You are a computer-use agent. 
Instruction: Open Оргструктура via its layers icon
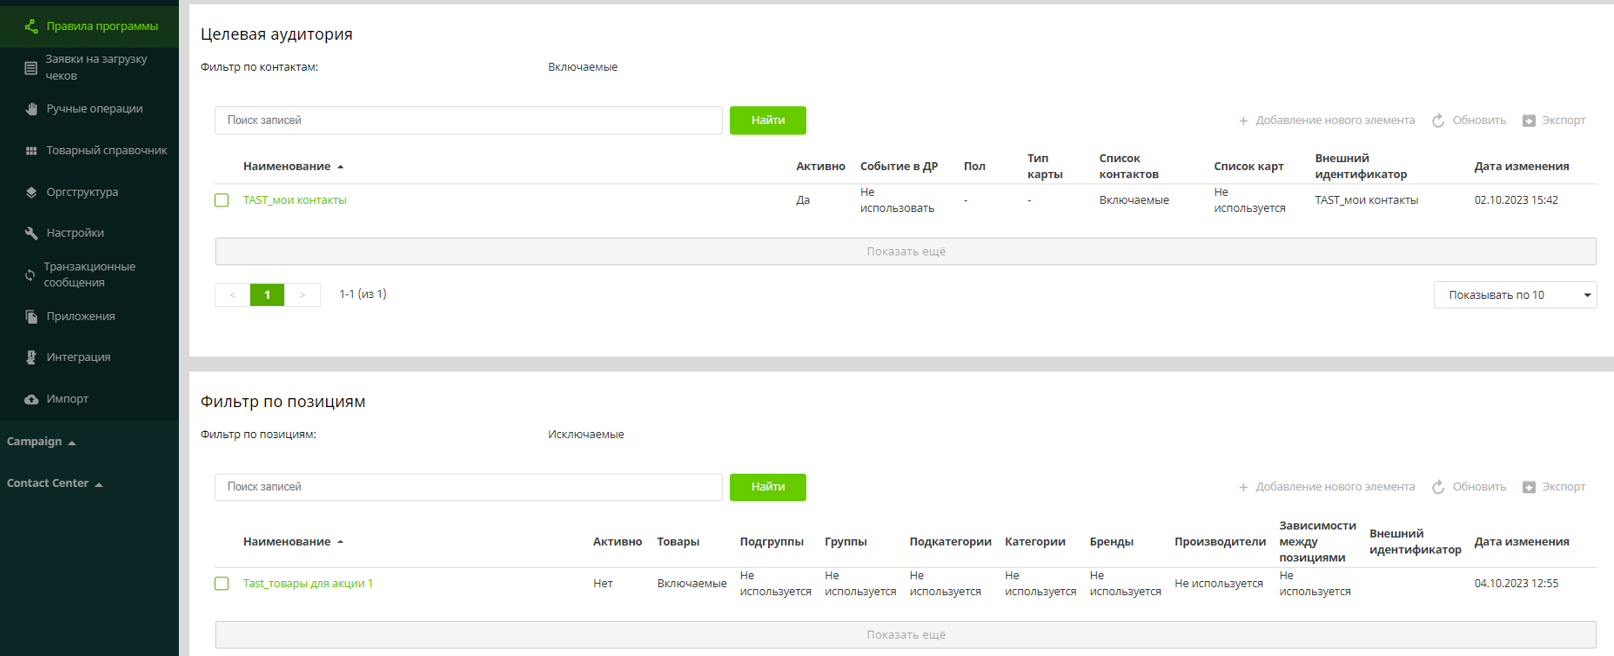[x=31, y=192]
